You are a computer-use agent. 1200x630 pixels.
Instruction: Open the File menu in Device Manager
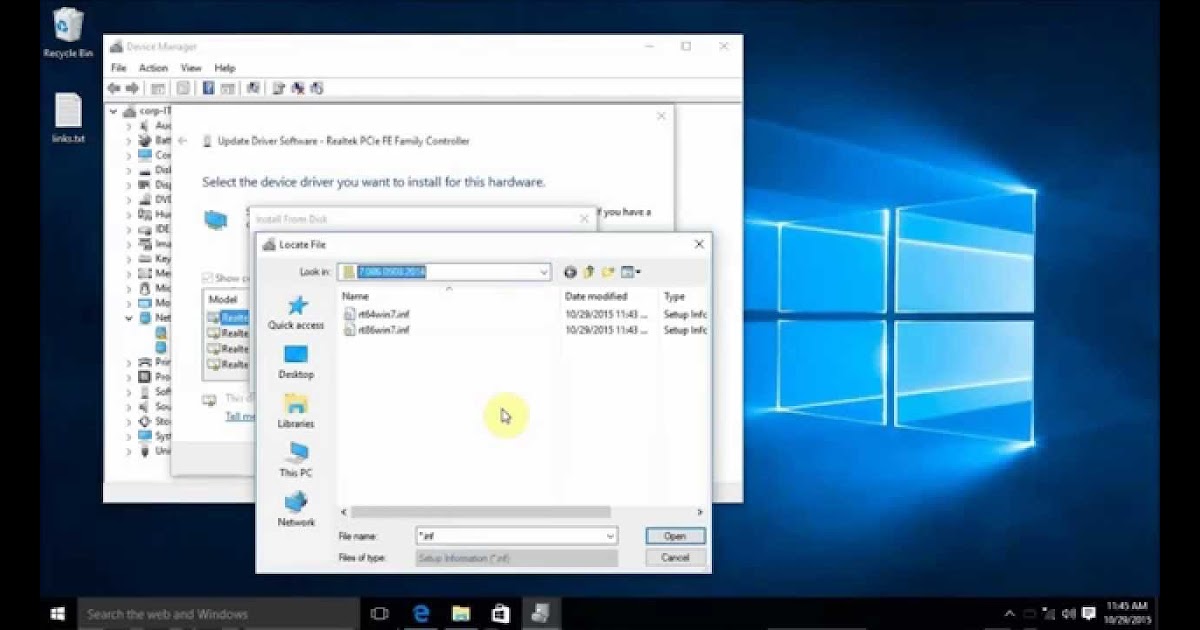coord(119,68)
